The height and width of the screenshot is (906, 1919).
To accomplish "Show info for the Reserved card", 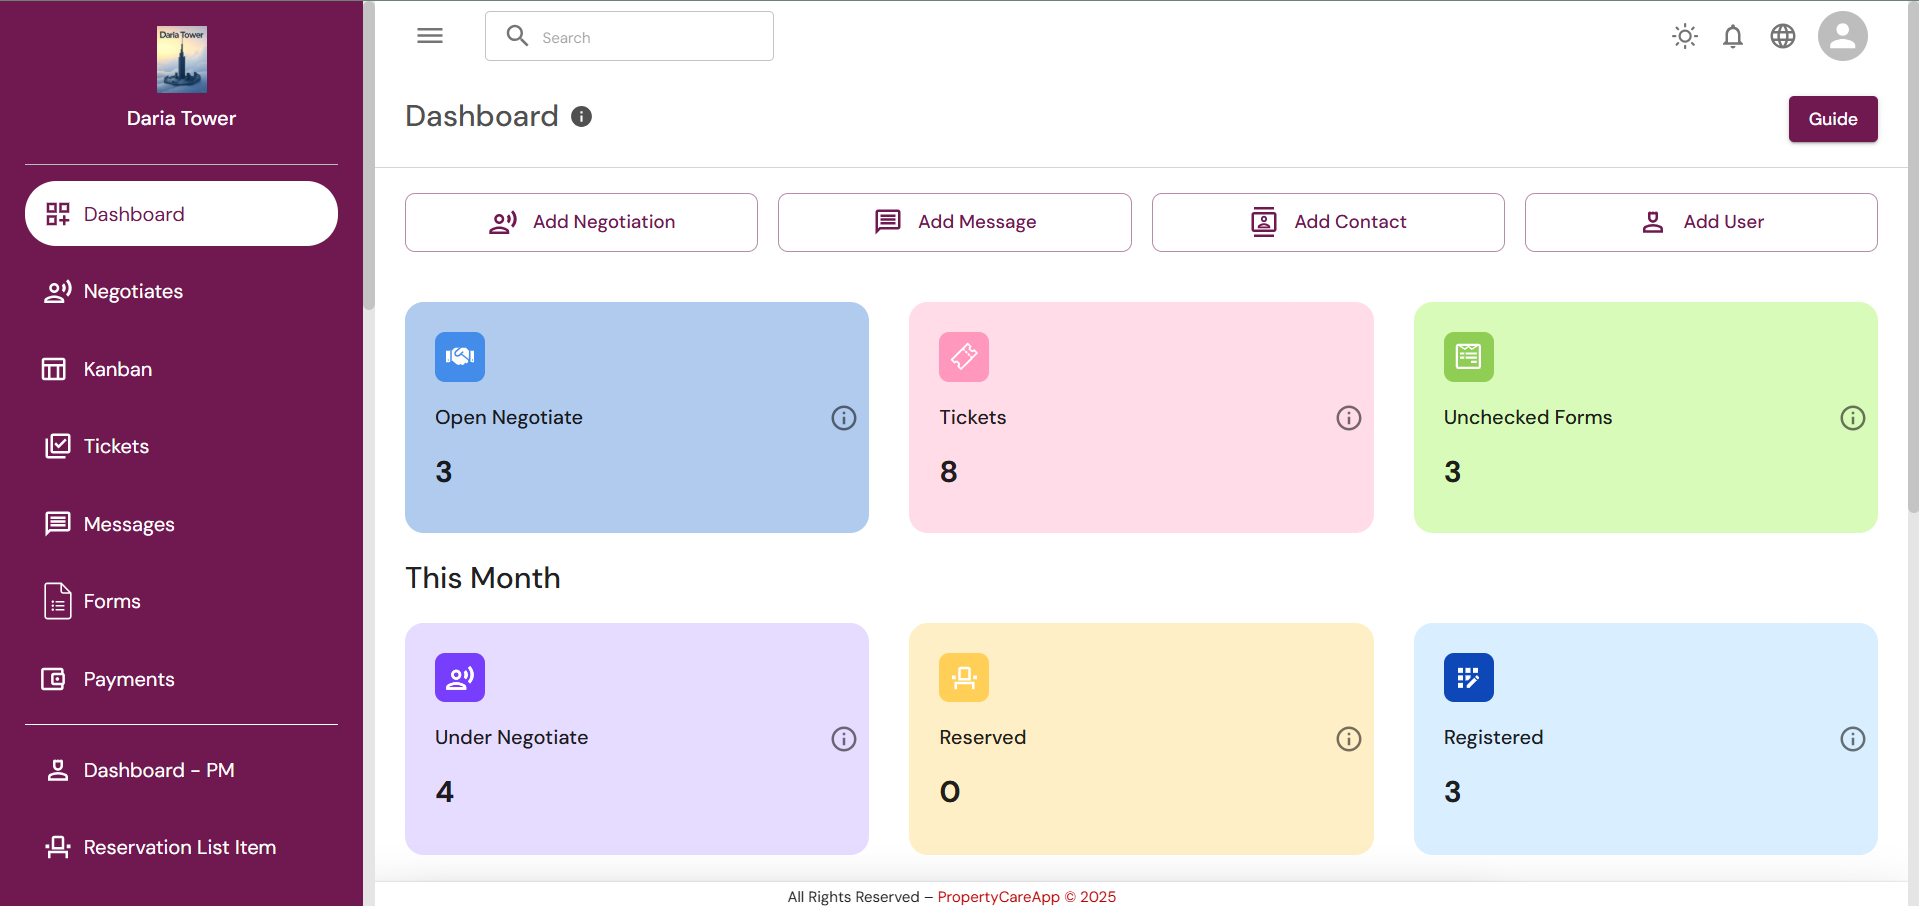I will tap(1348, 739).
